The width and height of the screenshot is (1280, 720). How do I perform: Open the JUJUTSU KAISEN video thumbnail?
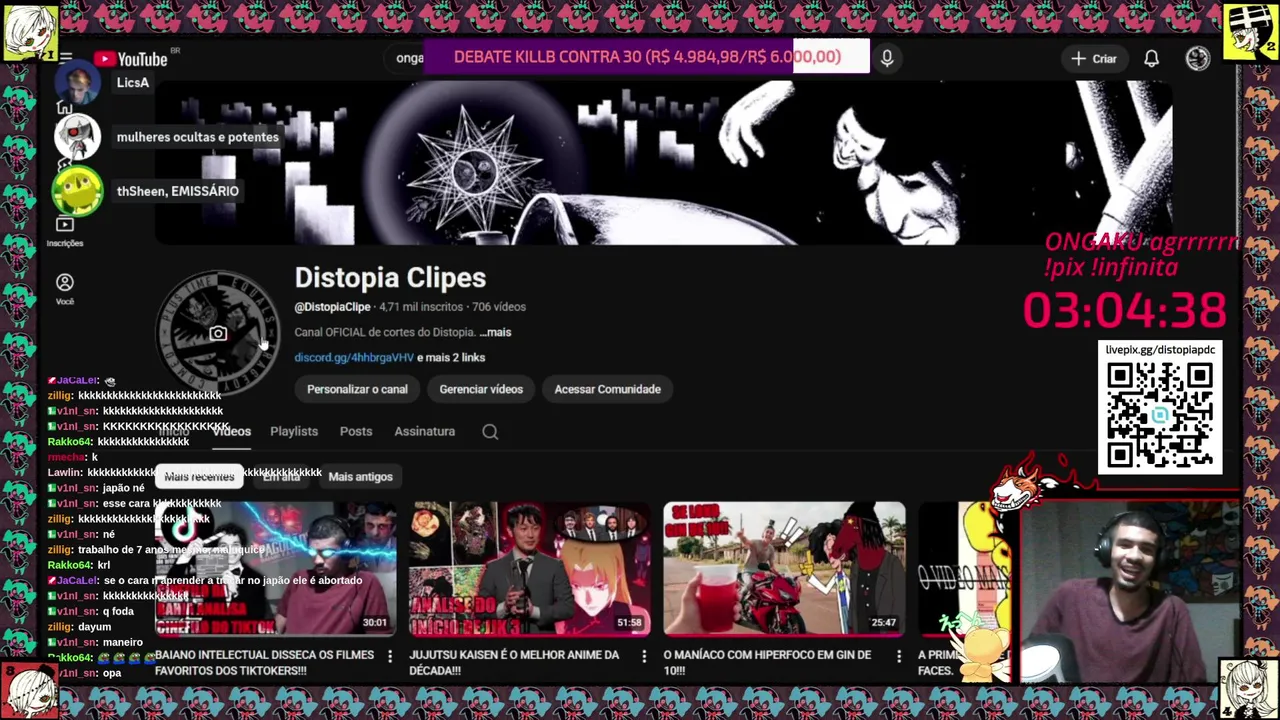coord(530,569)
